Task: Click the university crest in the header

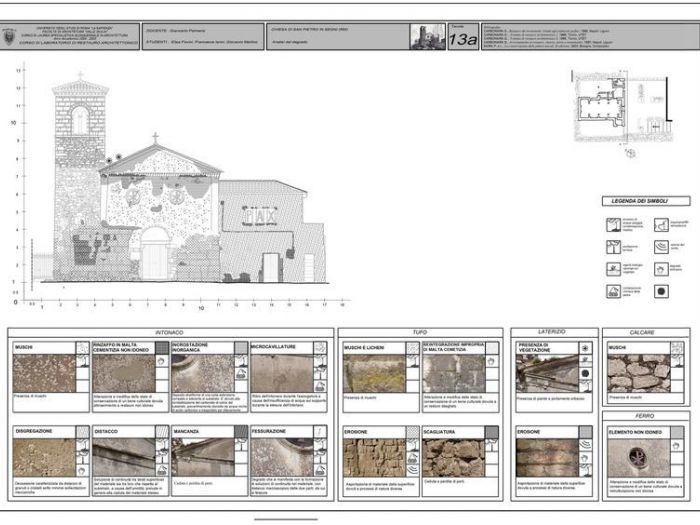Action: (8, 37)
